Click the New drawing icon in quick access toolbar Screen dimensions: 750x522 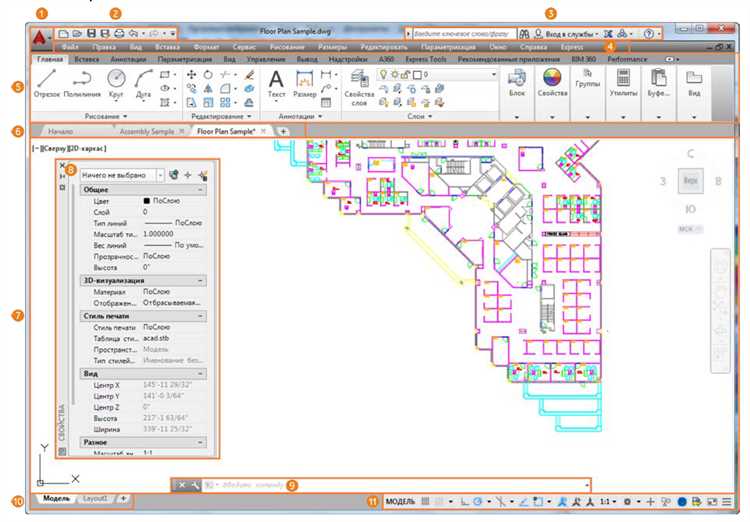click(x=63, y=33)
